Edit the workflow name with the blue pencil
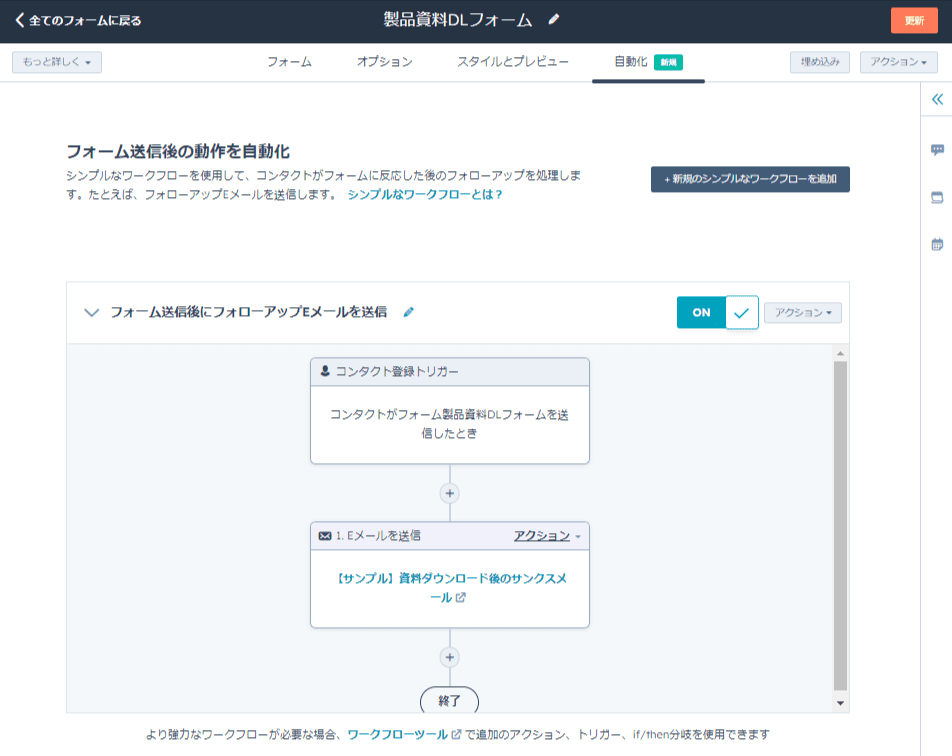Viewport: 952px width, 756px height. pos(409,312)
